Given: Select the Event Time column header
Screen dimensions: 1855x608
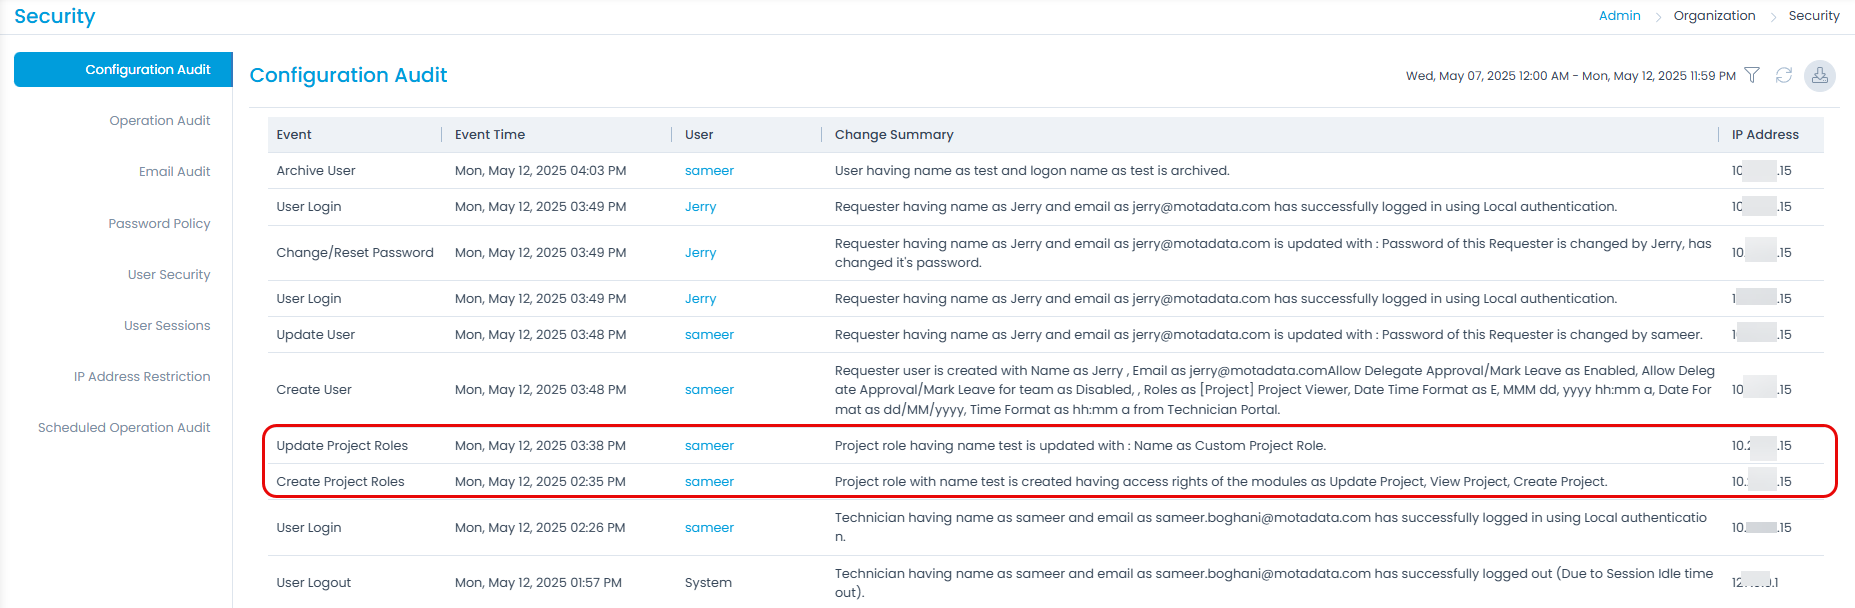Looking at the screenshot, I should click(490, 134).
